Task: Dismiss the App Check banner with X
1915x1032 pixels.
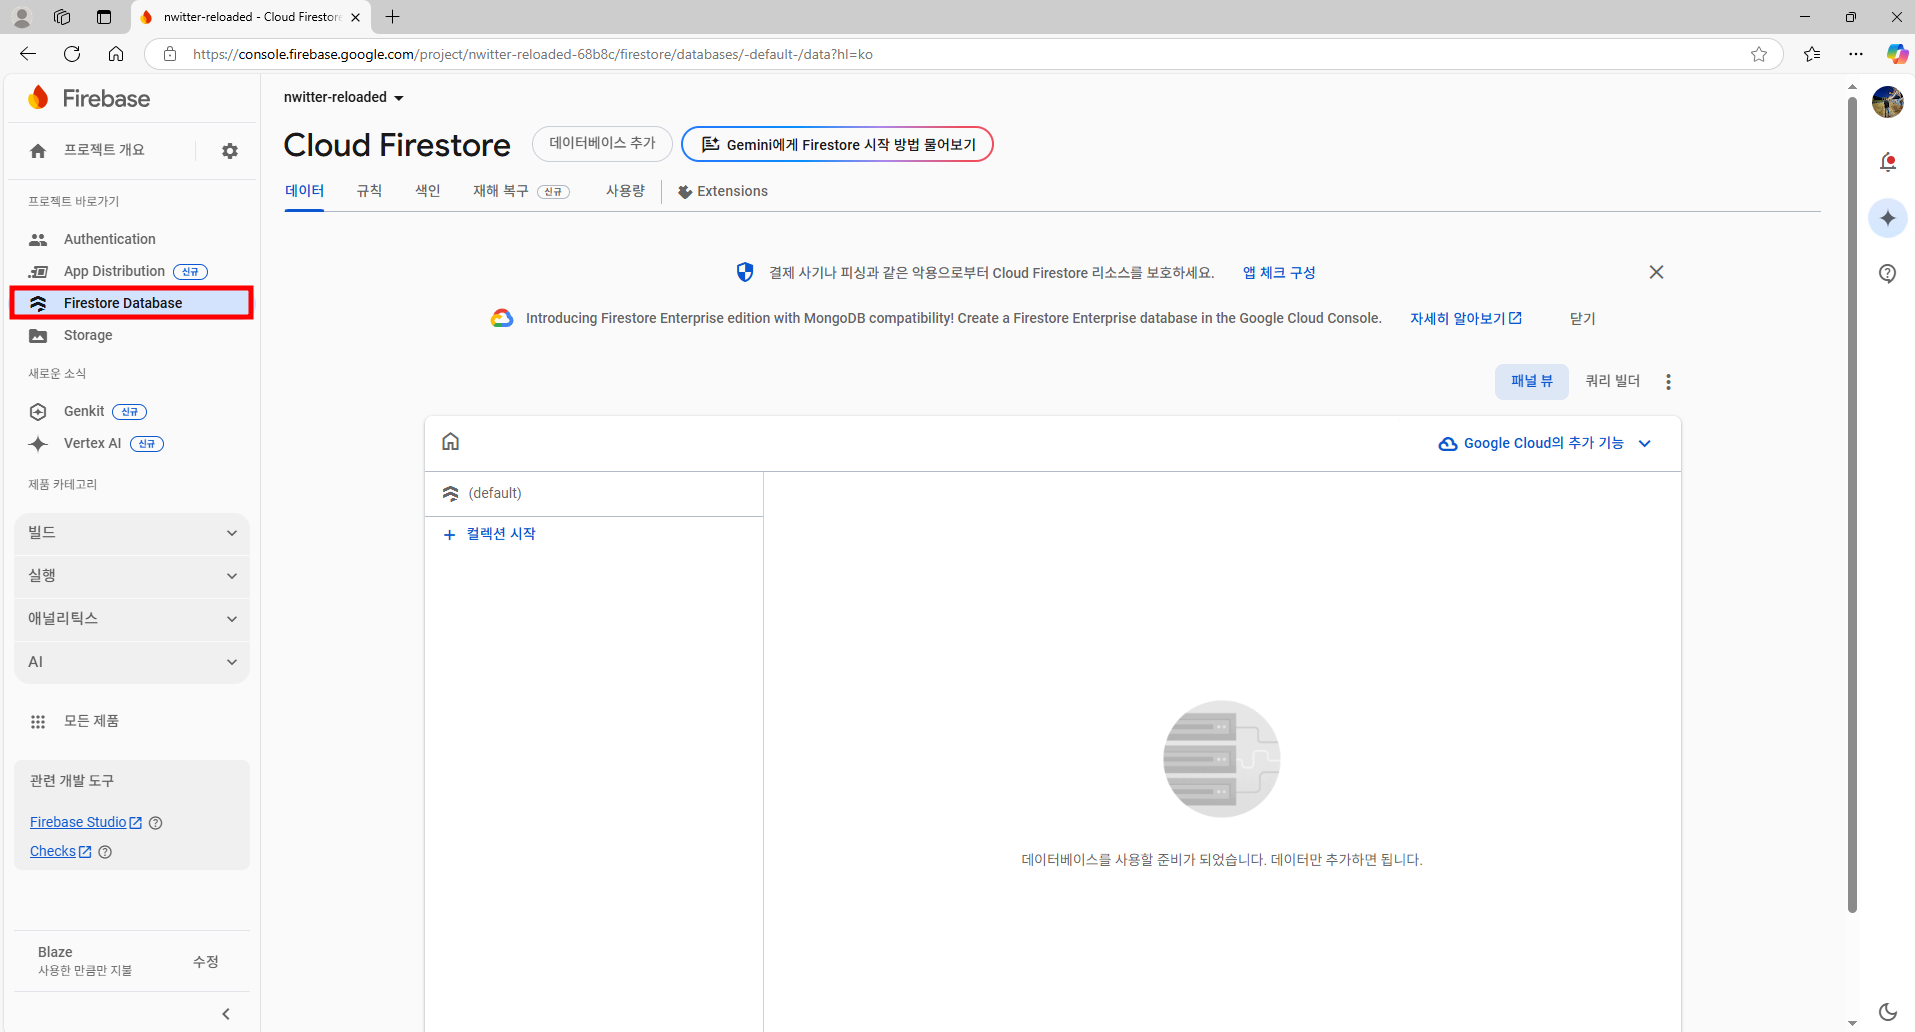Action: pyautogui.click(x=1656, y=272)
